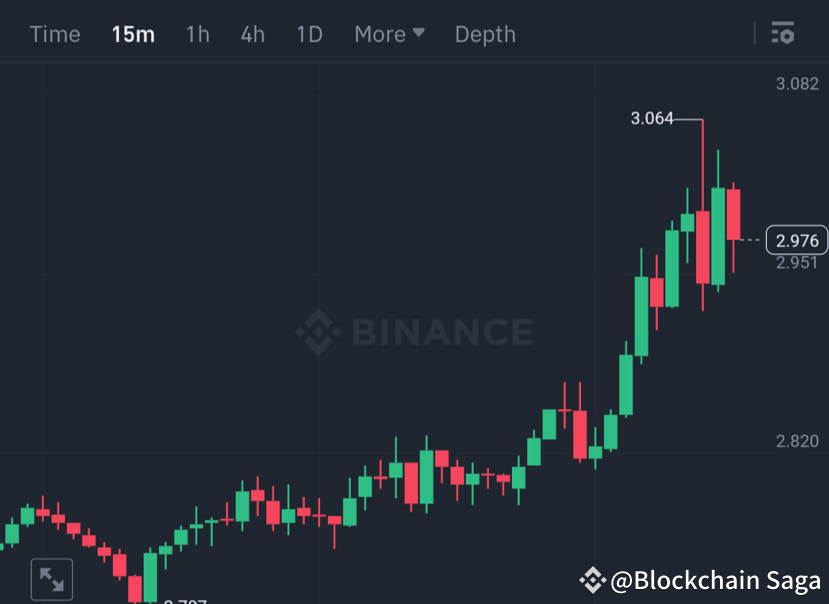Select the list-style indicator icon top right
The image size is (829, 604).
[x=783, y=34]
